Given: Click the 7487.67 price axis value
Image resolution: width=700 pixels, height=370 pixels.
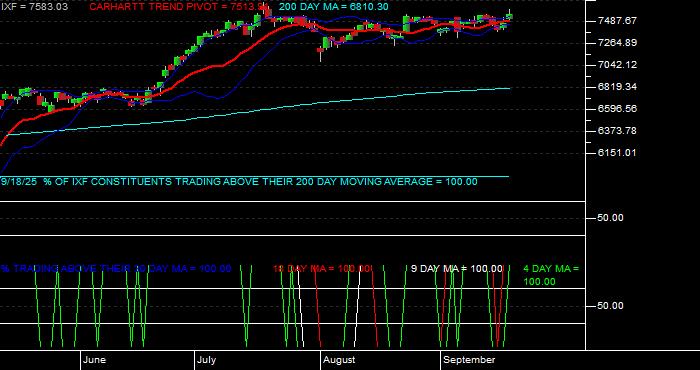Looking at the screenshot, I should pyautogui.click(x=617, y=21).
